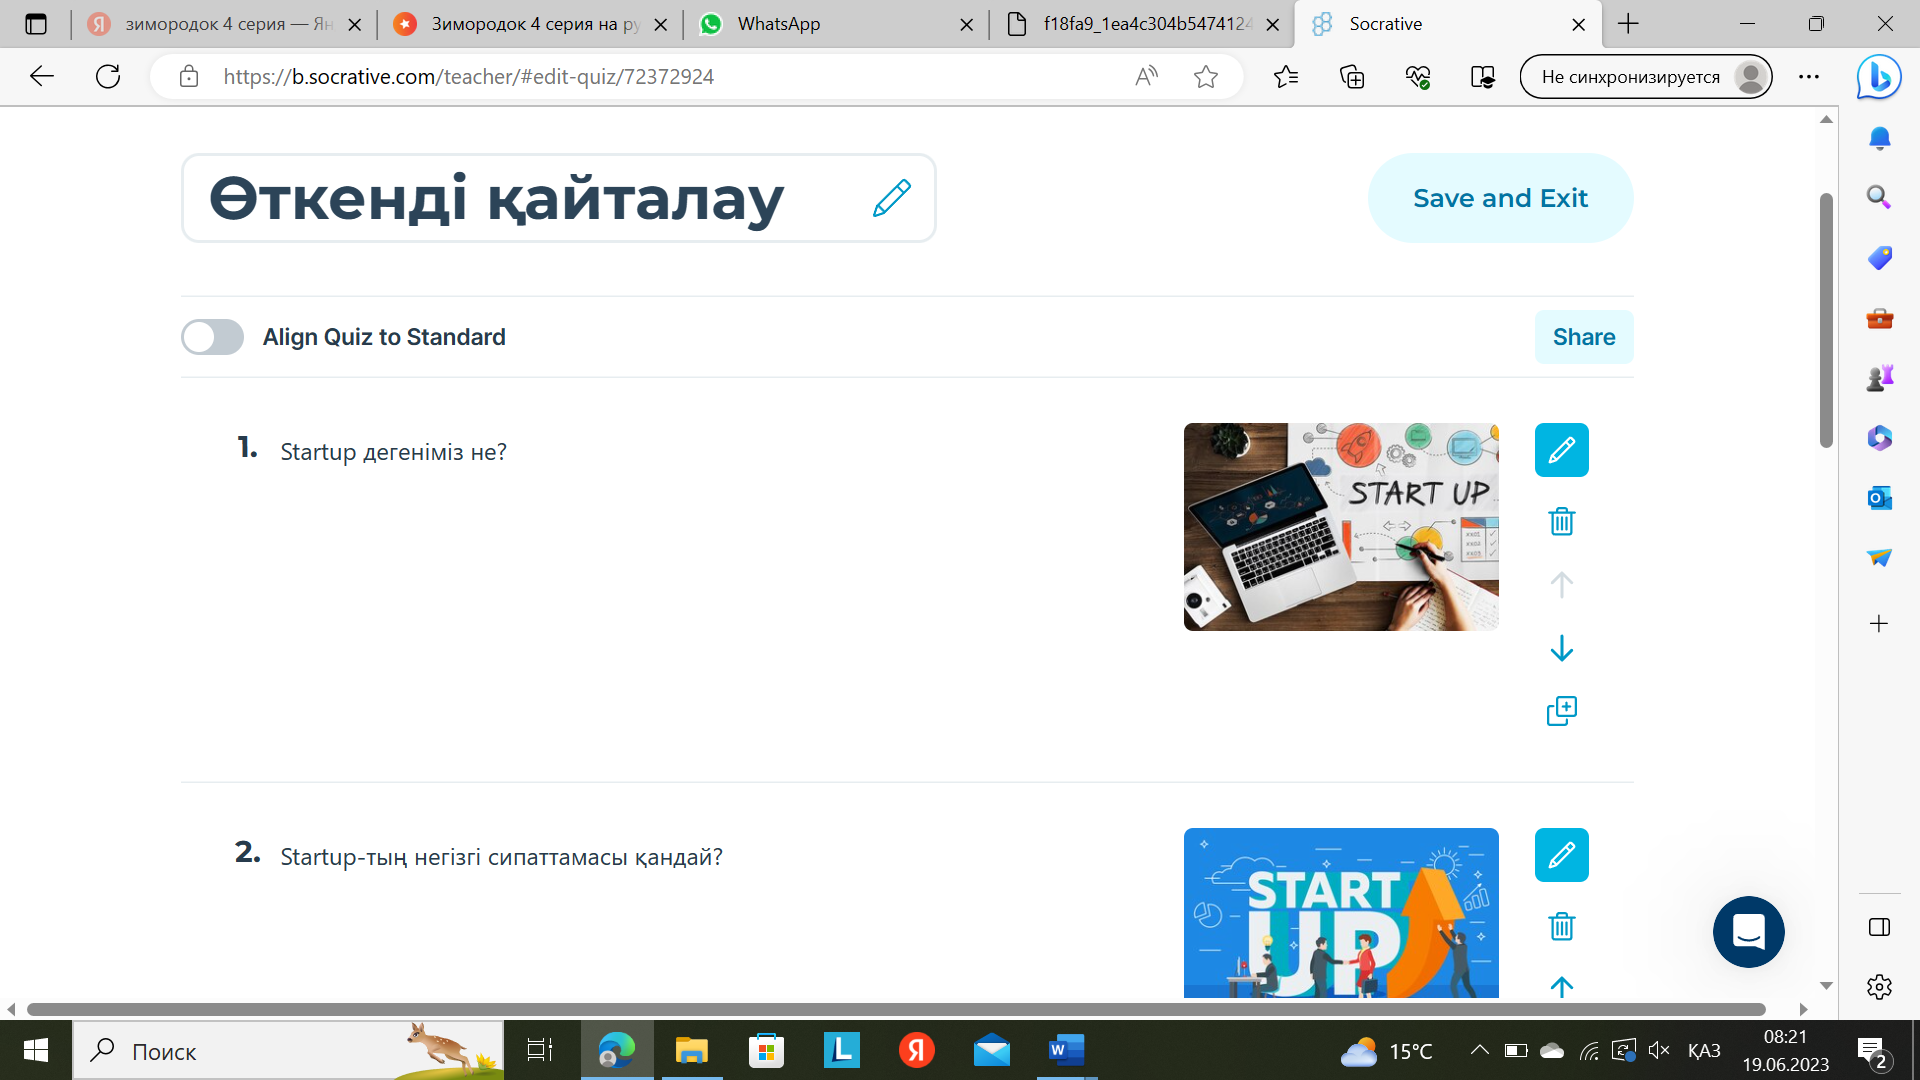This screenshot has height=1080, width=1920.
Task: Click the horizontal page scrollbar
Action: (895, 1009)
